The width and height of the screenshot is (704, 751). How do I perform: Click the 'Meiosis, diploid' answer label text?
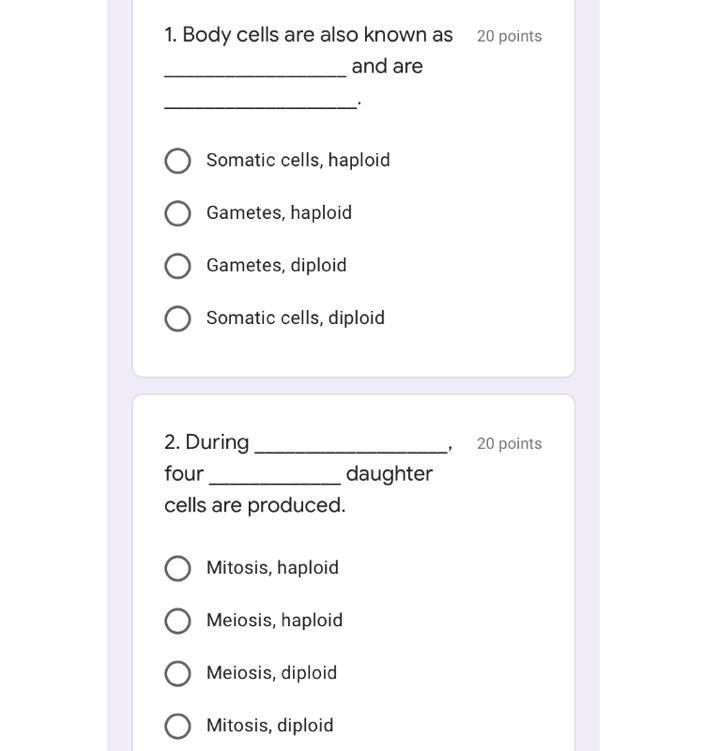click(271, 673)
